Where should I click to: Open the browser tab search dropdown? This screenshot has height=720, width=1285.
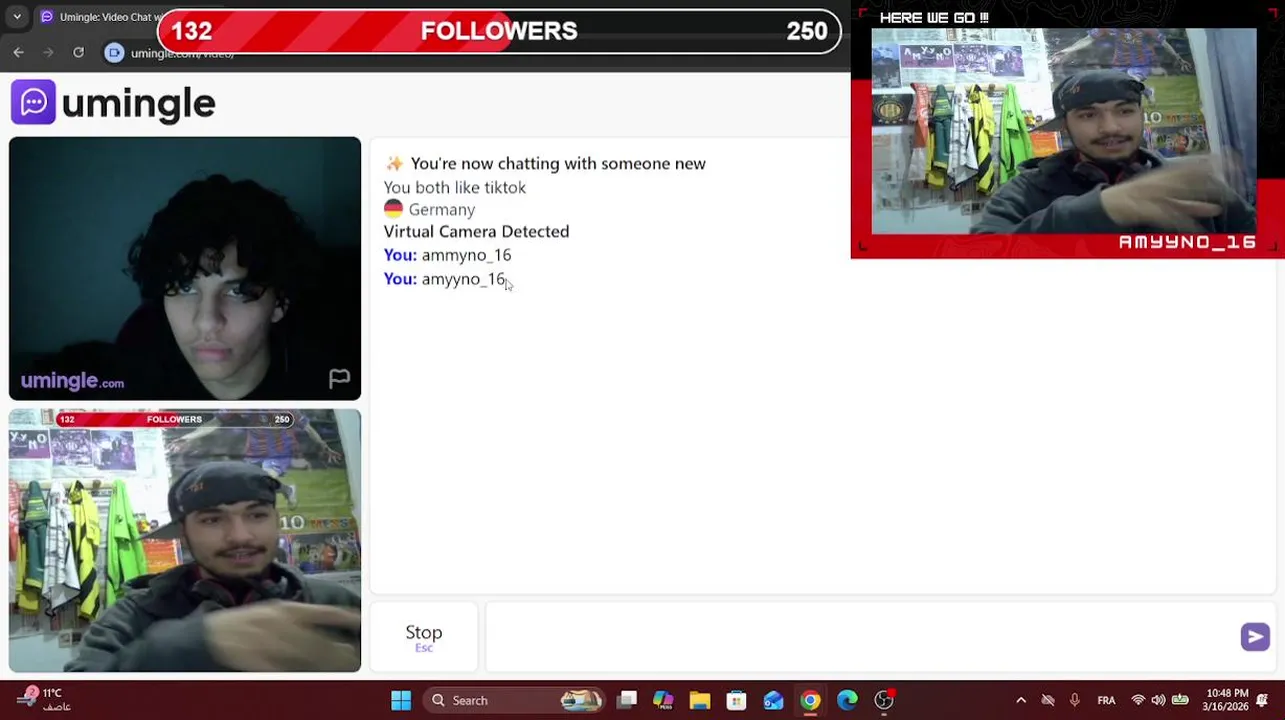coord(17,17)
